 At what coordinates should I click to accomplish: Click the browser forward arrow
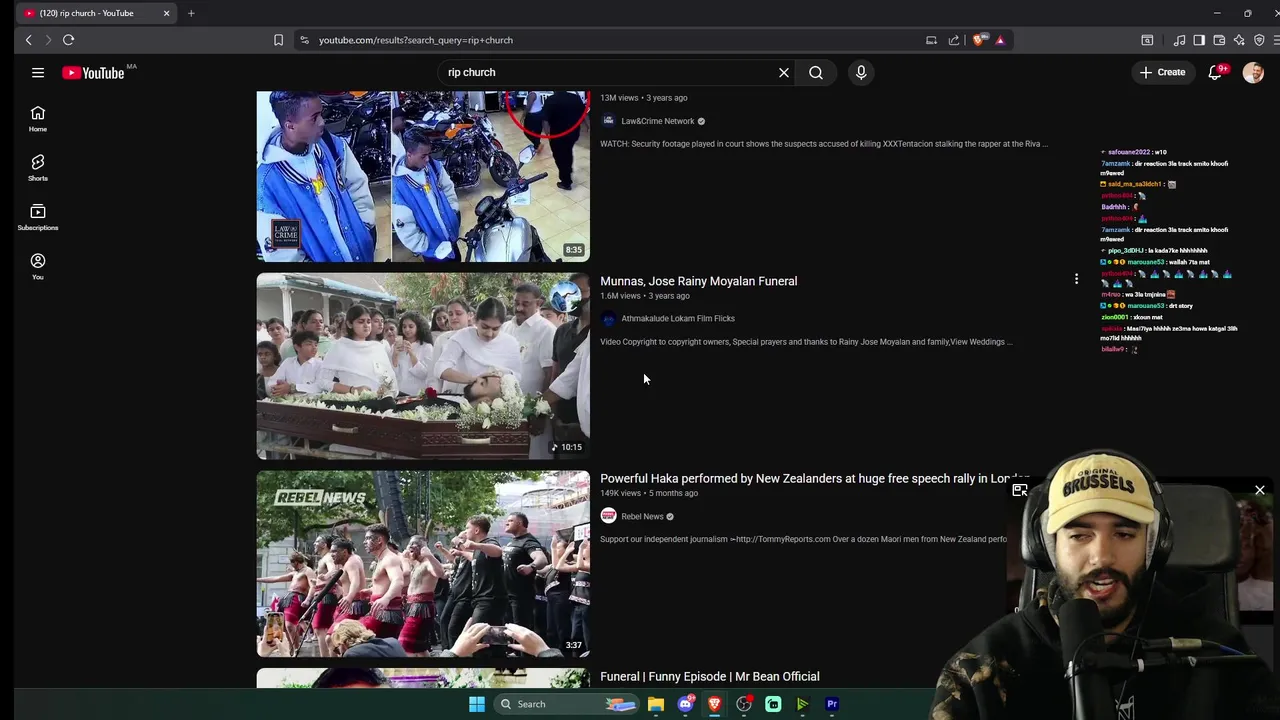[x=48, y=40]
